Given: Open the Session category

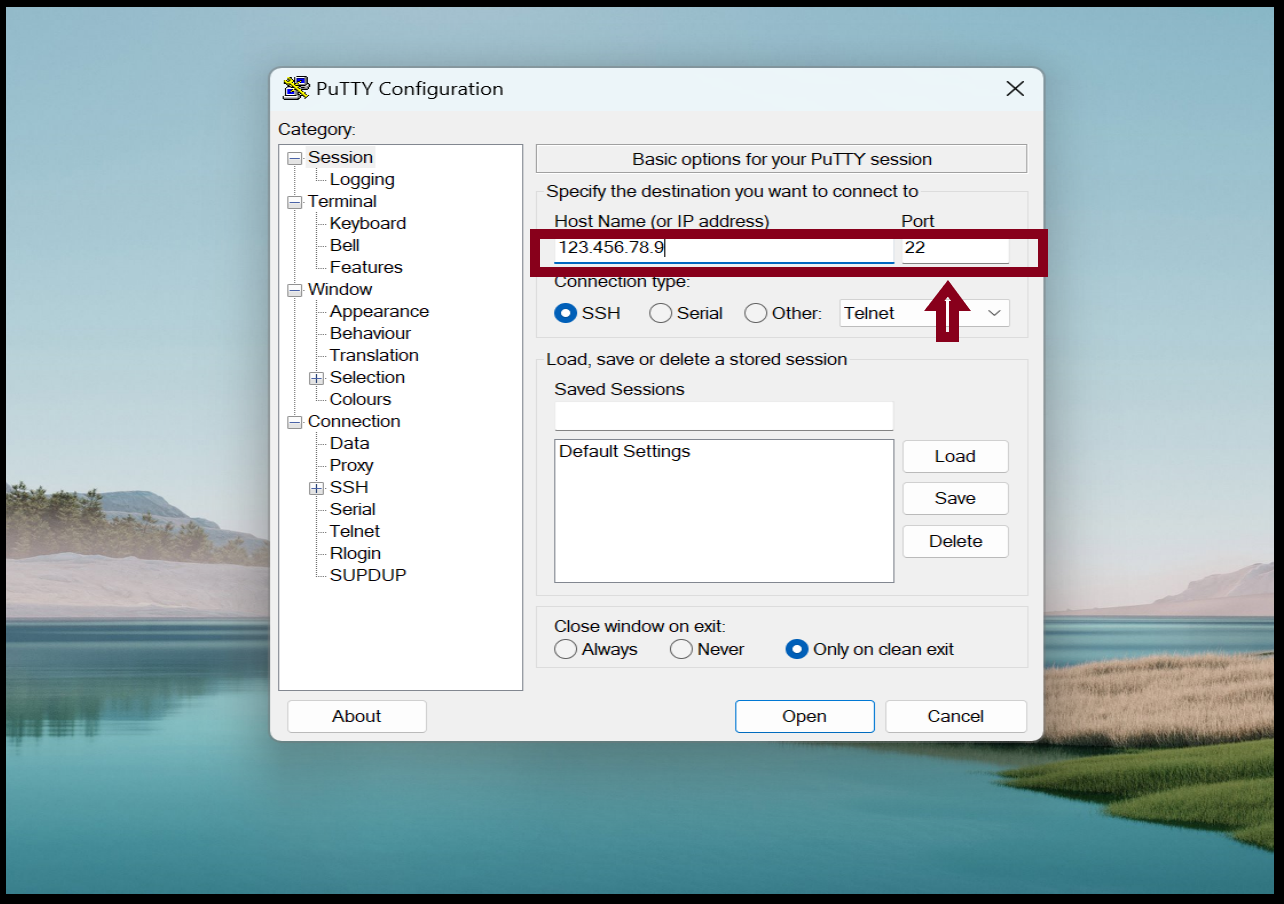Looking at the screenshot, I should pos(340,157).
